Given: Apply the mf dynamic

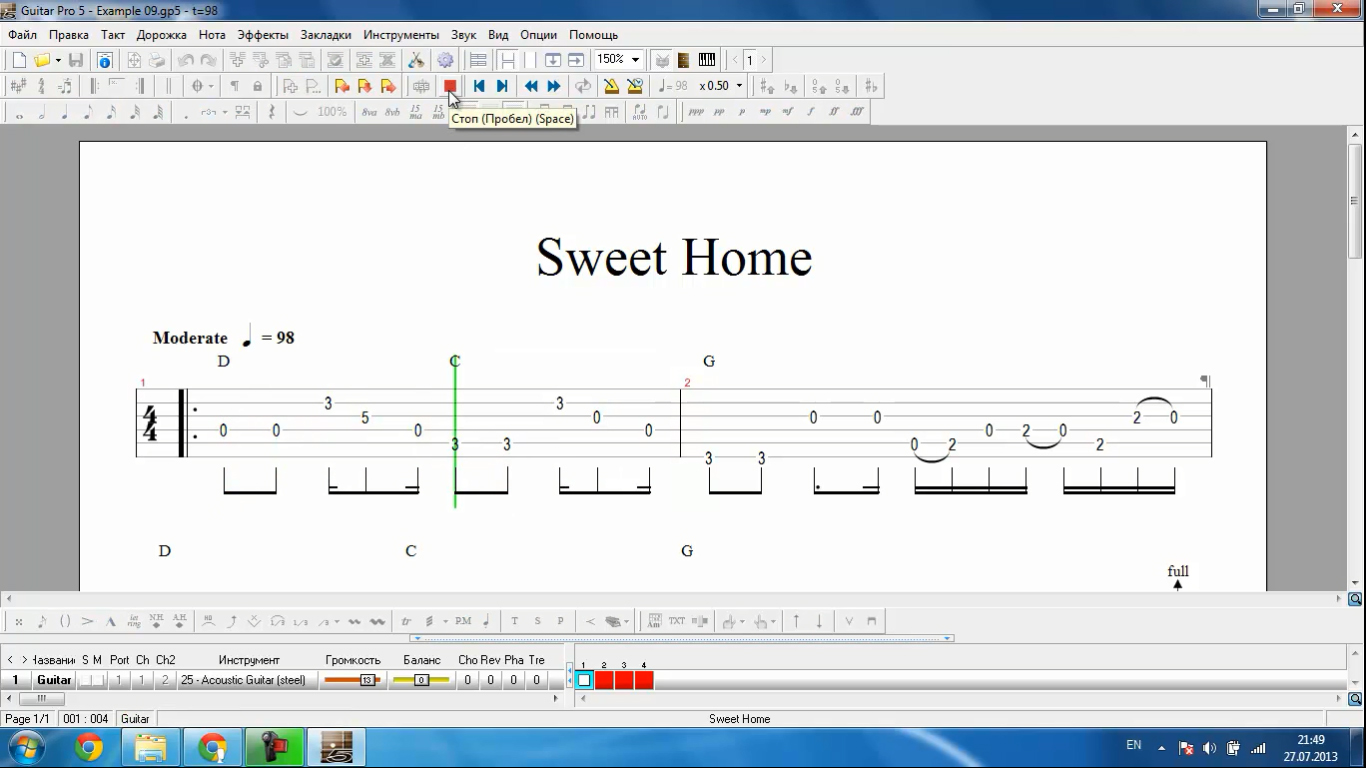Looking at the screenshot, I should click(788, 112).
